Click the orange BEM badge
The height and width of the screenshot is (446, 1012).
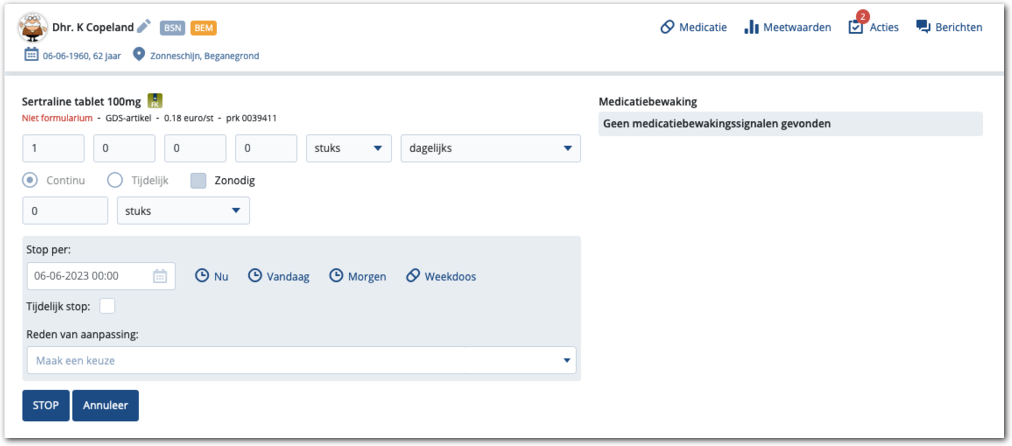coord(204,28)
